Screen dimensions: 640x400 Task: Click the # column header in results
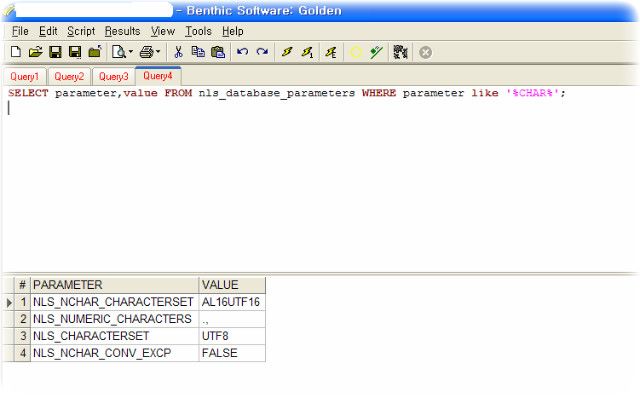22,285
